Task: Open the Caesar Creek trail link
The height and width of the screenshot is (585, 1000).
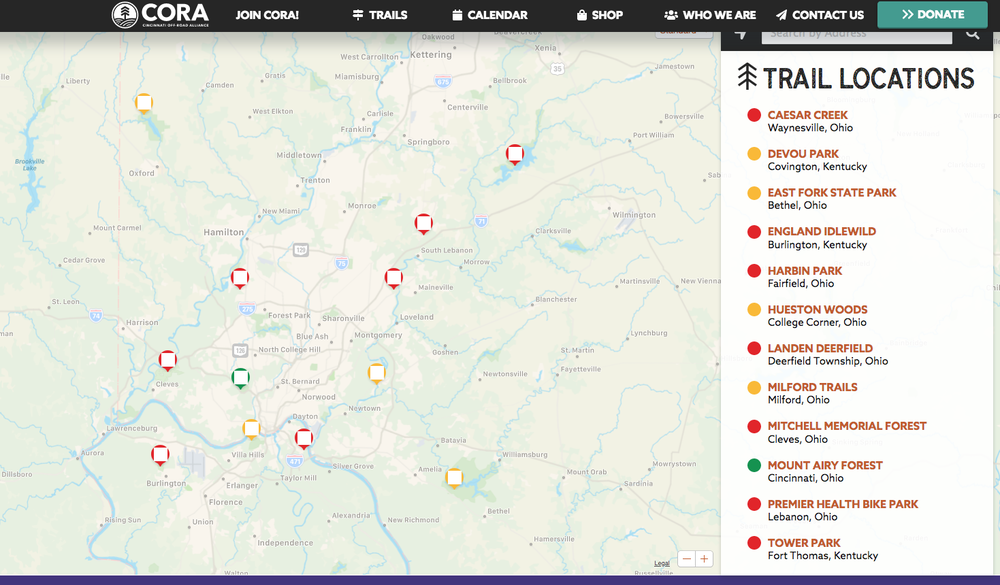Action: (x=807, y=115)
